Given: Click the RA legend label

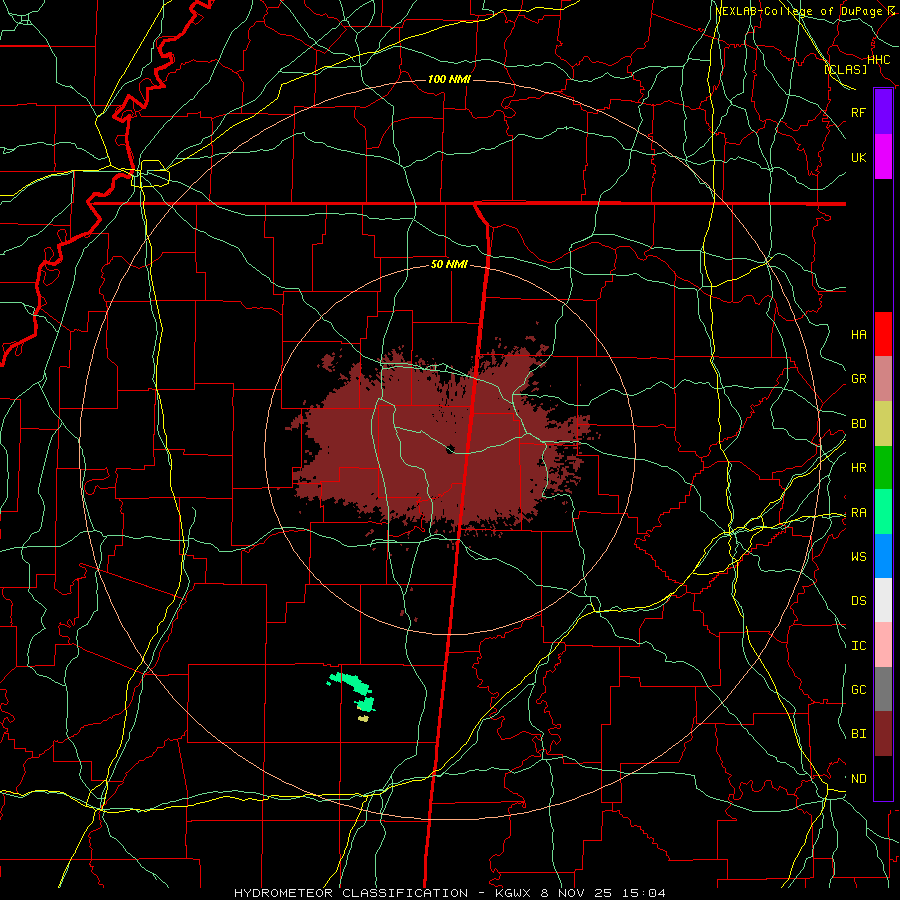Looking at the screenshot, I should point(859,513).
